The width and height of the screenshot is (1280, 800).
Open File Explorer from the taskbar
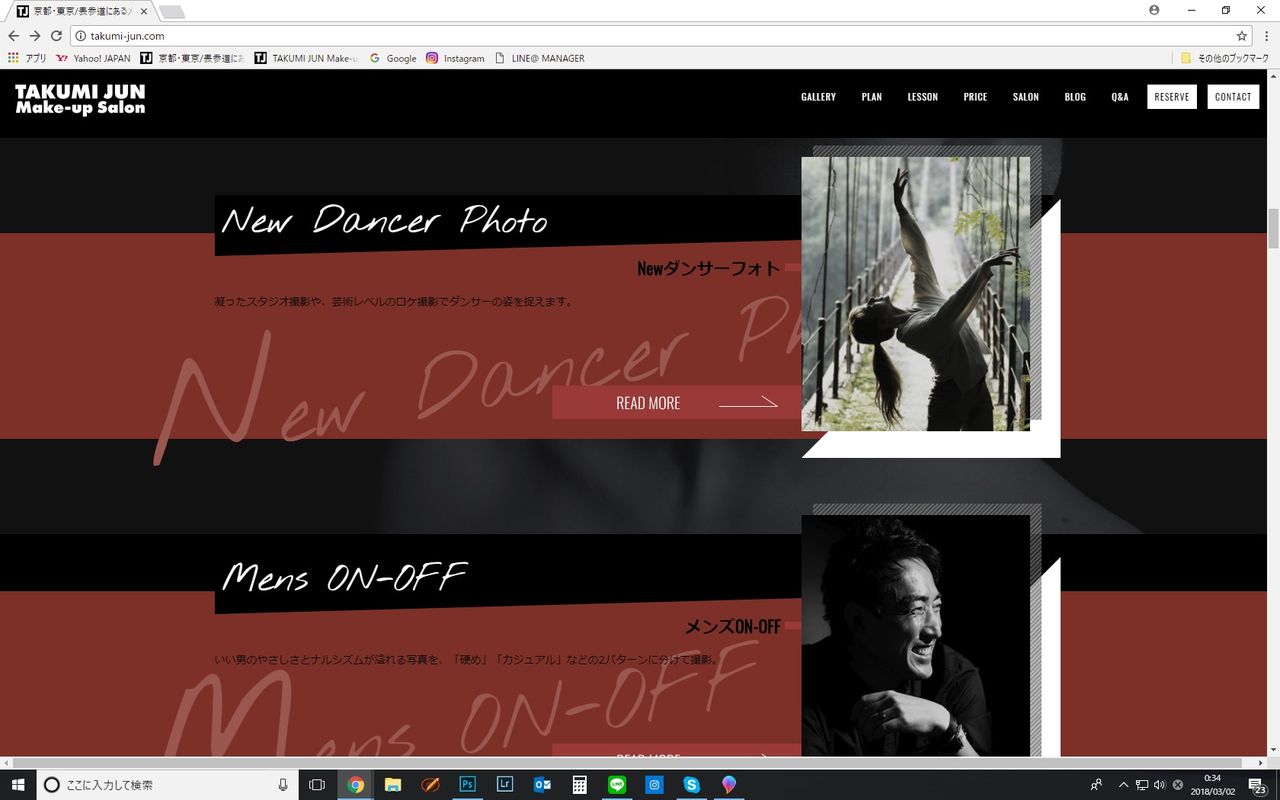(x=392, y=785)
